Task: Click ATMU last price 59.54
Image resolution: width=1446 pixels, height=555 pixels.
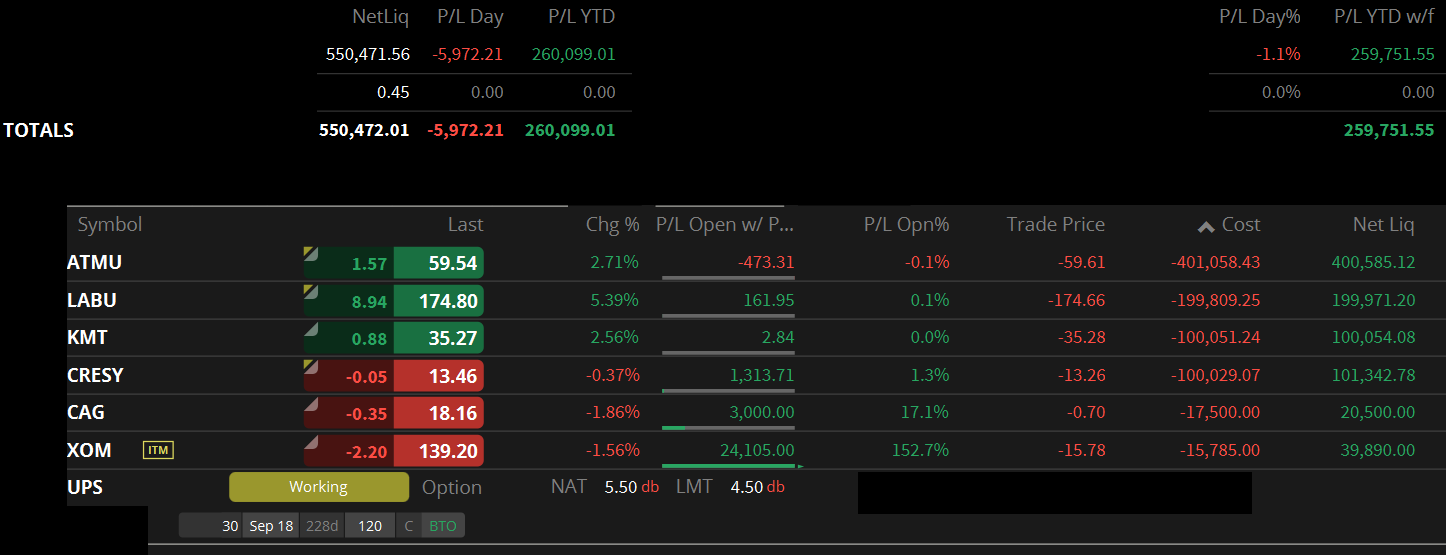Action: pos(439,263)
